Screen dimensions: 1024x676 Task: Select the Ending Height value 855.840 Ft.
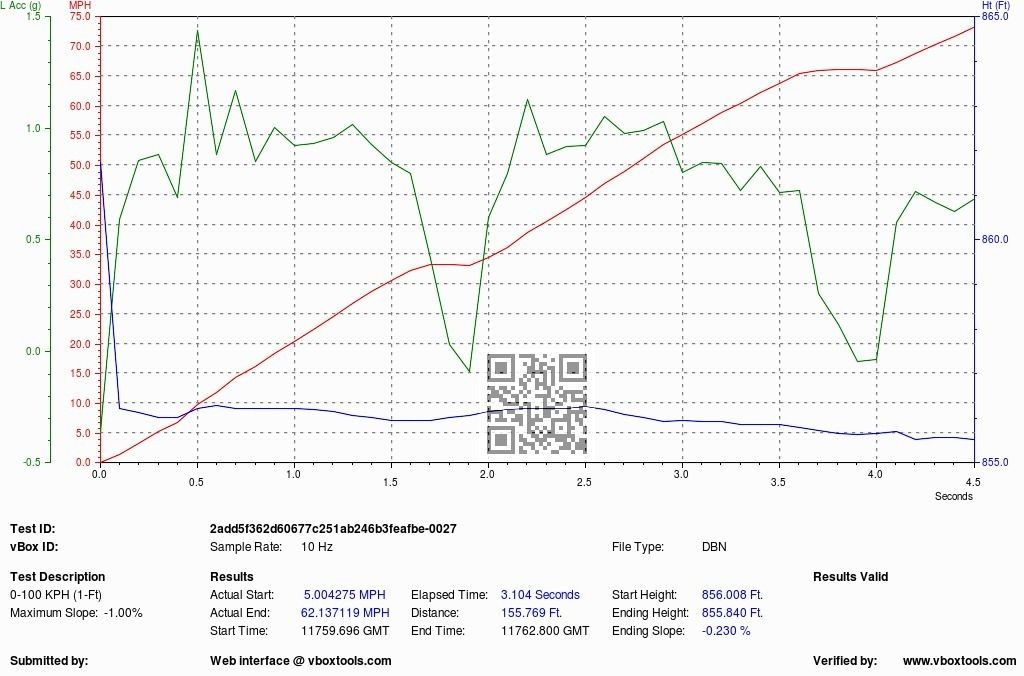732,613
